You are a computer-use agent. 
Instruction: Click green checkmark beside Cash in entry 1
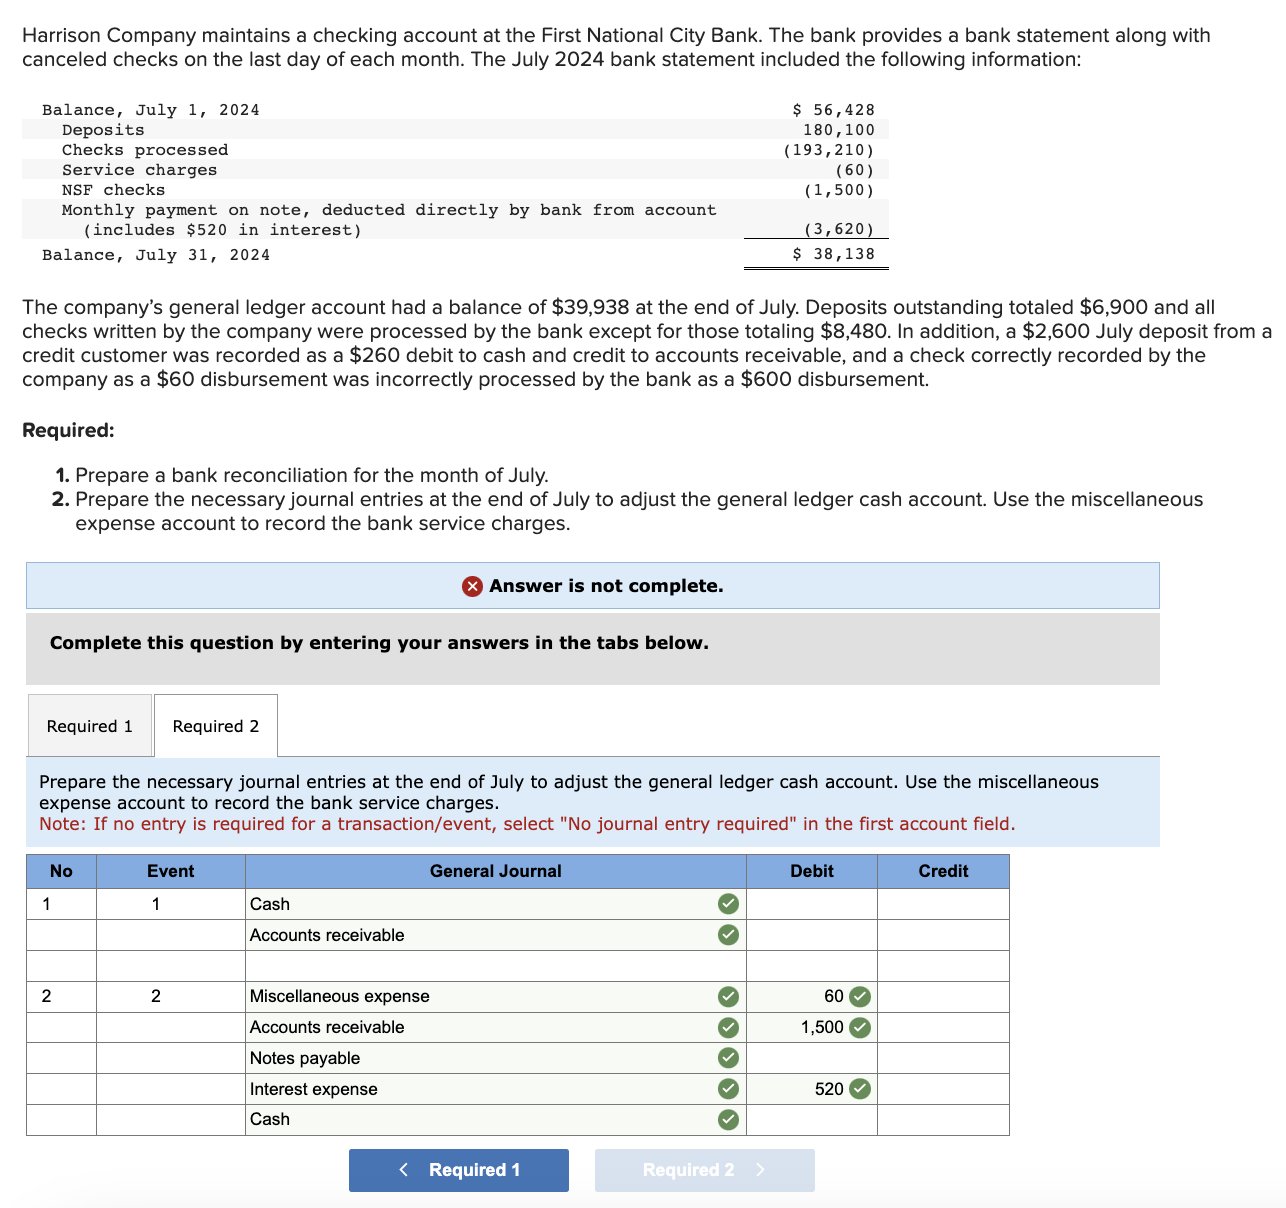[729, 904]
